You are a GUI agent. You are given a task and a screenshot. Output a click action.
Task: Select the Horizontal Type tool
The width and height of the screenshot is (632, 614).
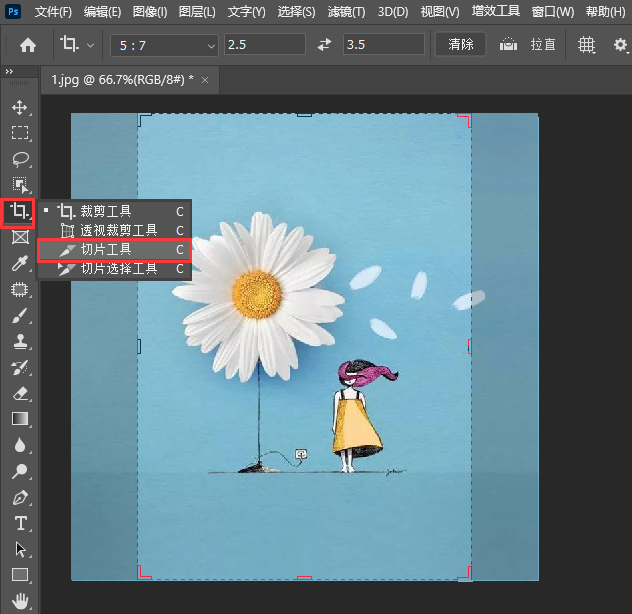19,523
